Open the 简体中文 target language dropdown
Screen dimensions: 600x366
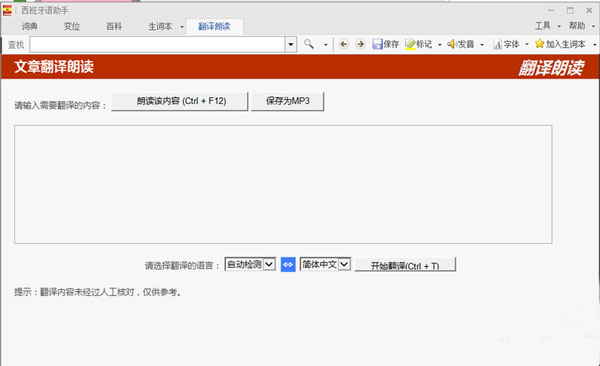point(325,264)
